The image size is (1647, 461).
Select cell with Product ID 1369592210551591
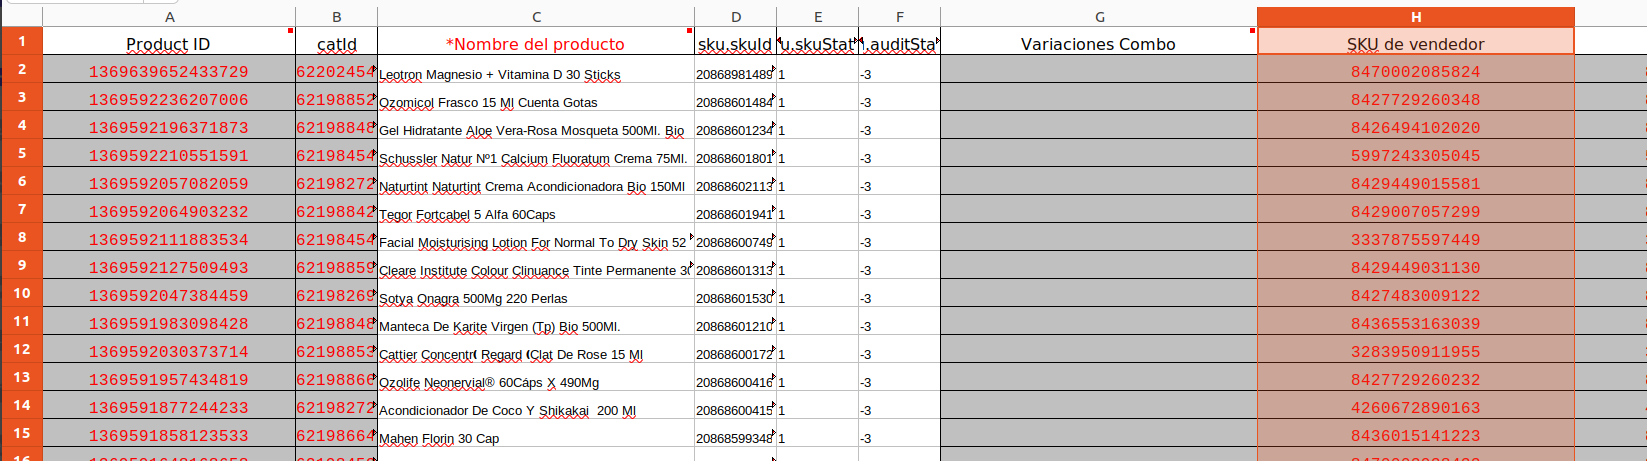pos(169,153)
